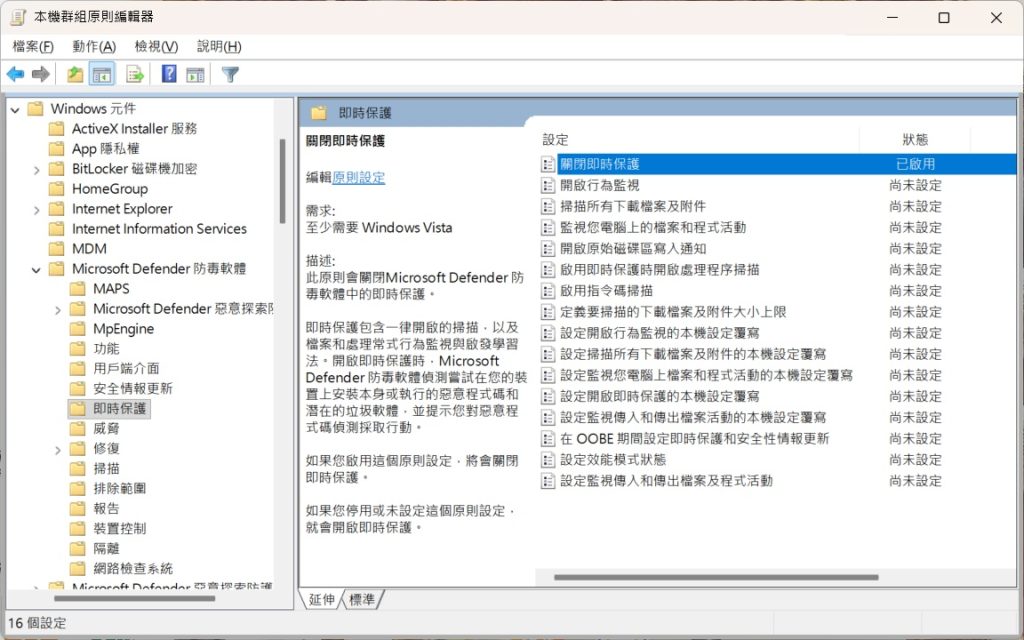1024x640 pixels.
Task: Click the blue Back arrow in toolbar
Action: (15, 74)
